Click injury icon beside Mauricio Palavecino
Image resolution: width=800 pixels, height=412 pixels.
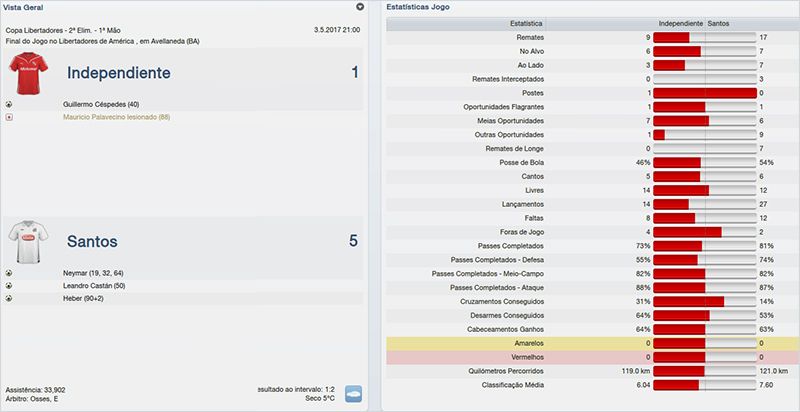click(9, 117)
